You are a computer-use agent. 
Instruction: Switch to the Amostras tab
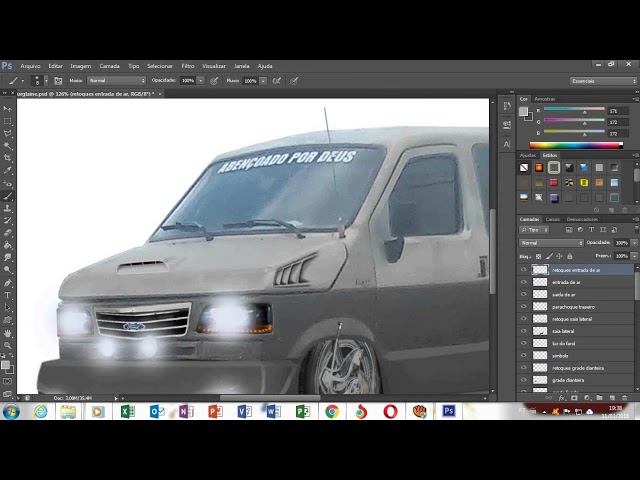[x=544, y=99]
